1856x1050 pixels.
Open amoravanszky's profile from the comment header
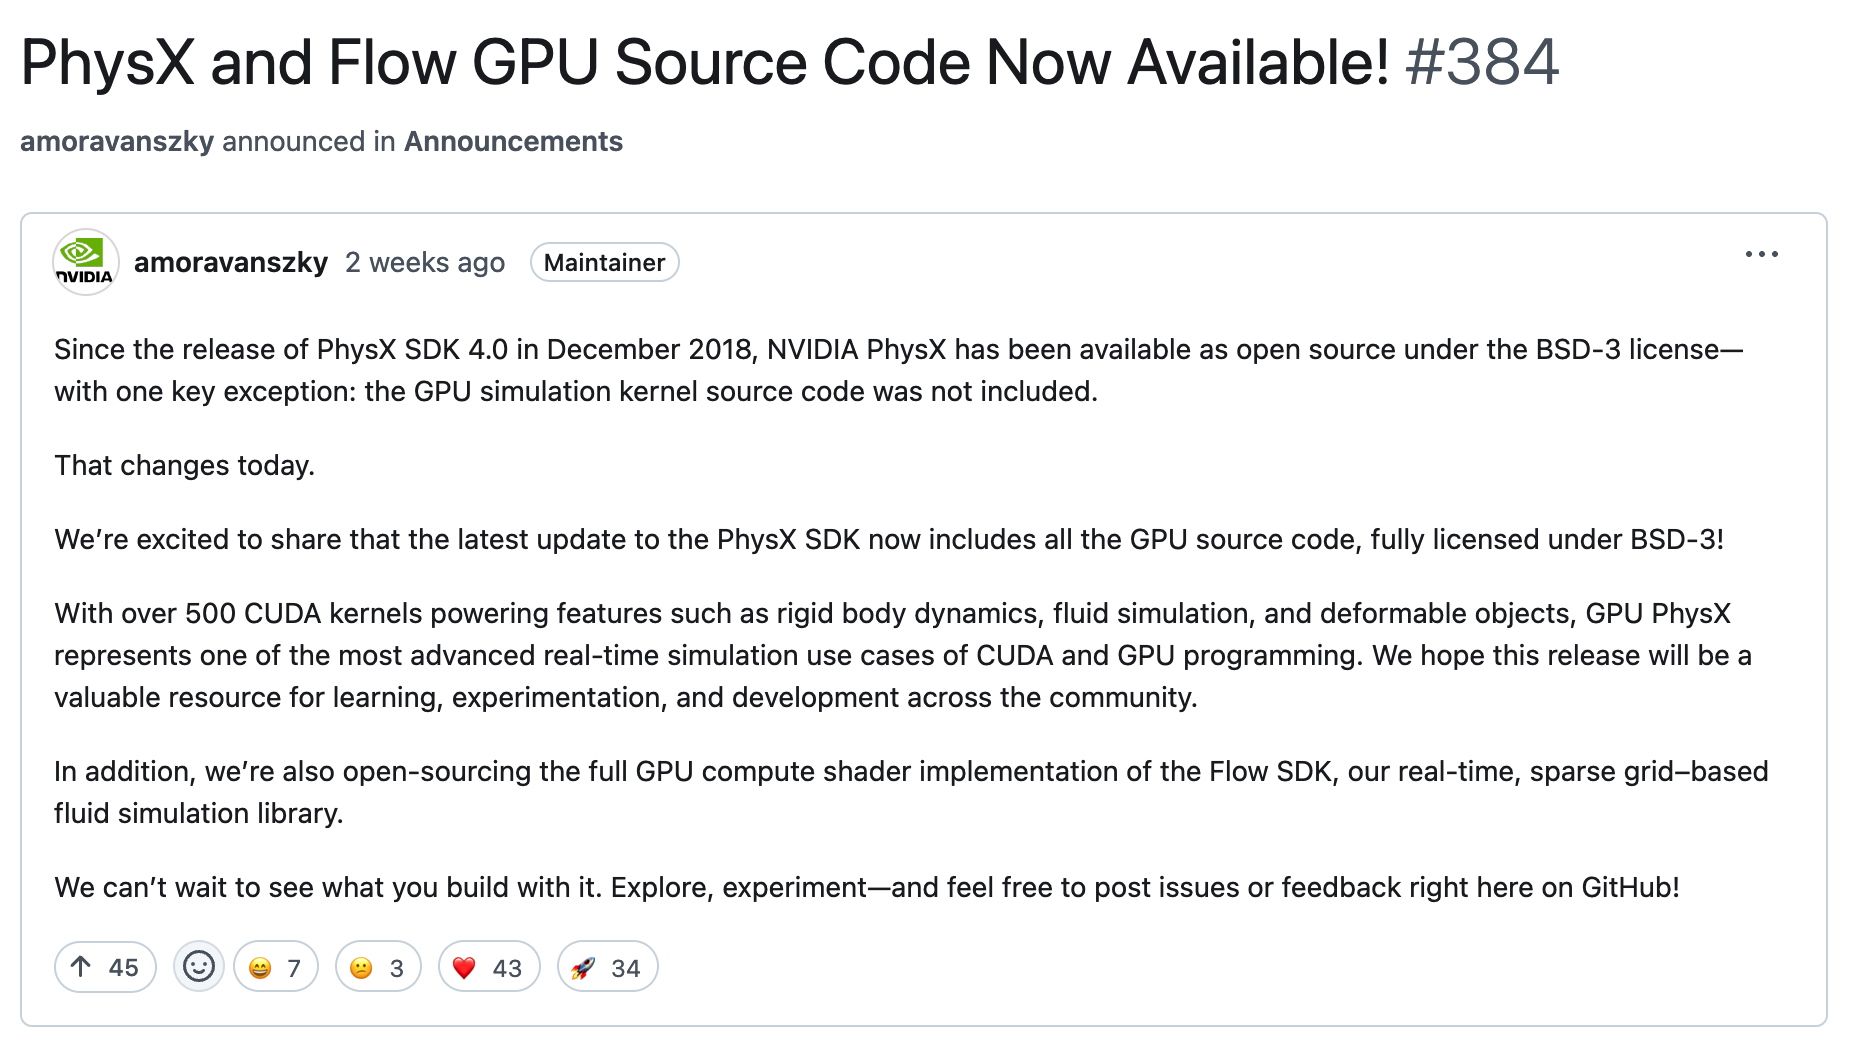232,262
